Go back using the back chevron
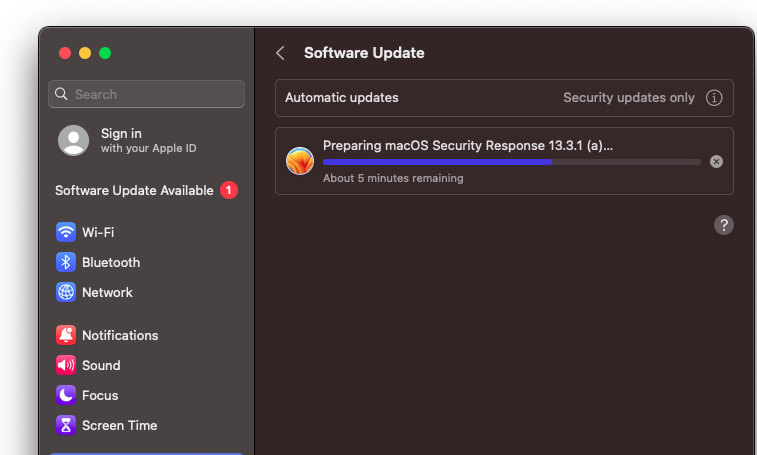The image size is (757, 455). coord(281,53)
